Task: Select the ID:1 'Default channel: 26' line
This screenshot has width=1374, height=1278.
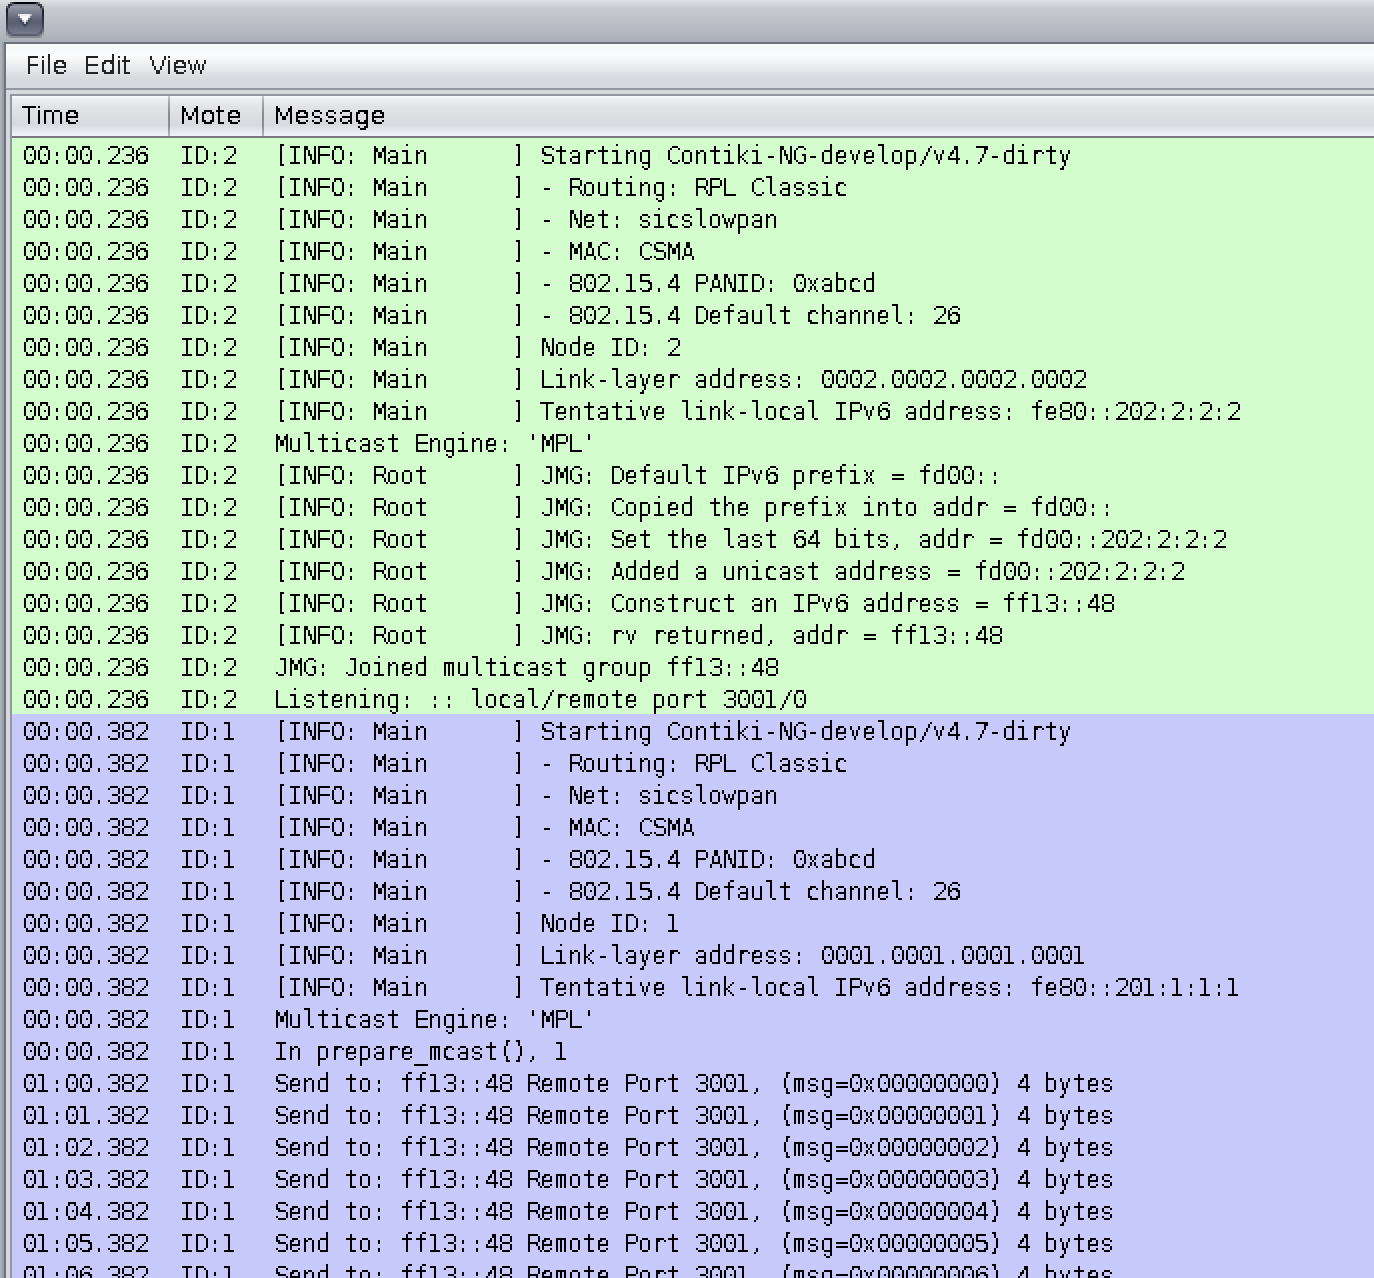Action: pos(693,891)
